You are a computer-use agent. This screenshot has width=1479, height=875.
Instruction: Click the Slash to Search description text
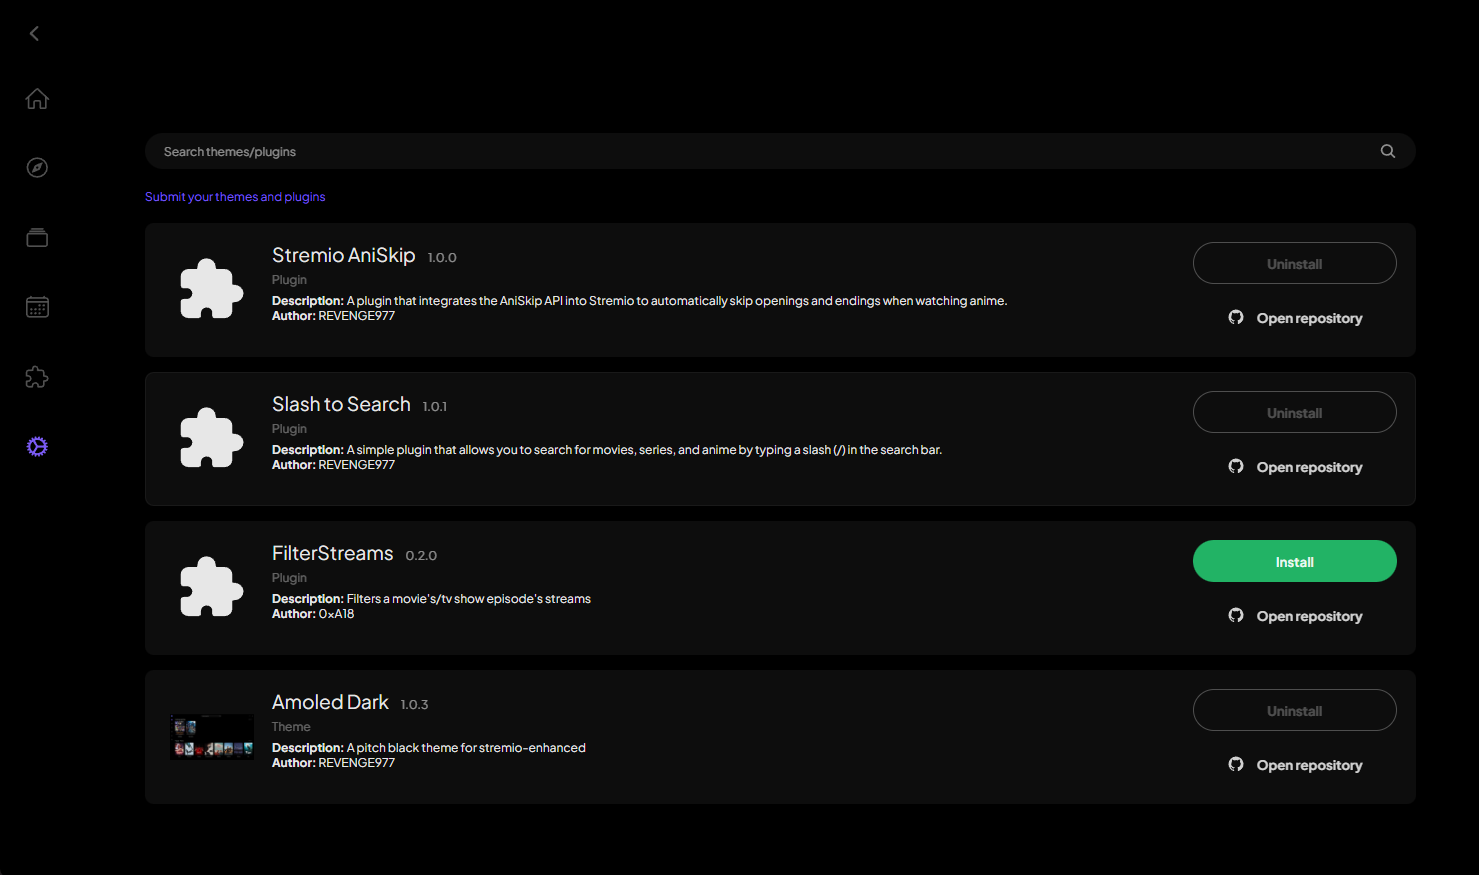pos(607,450)
